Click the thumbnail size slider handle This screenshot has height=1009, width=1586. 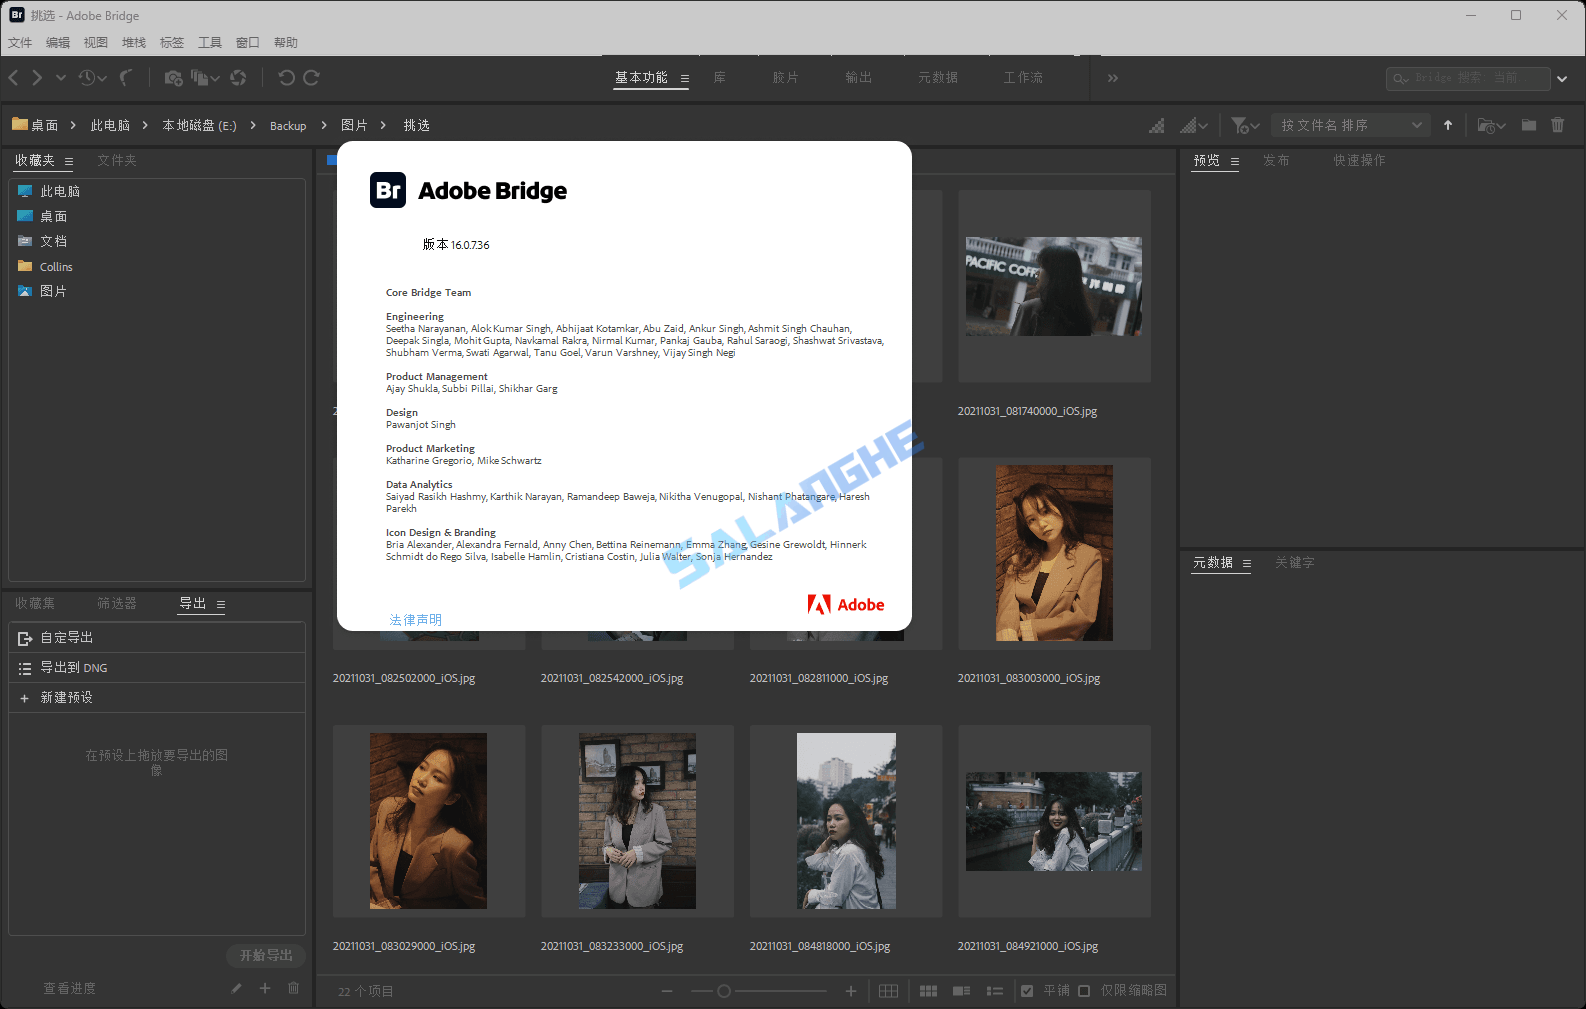pos(724,991)
